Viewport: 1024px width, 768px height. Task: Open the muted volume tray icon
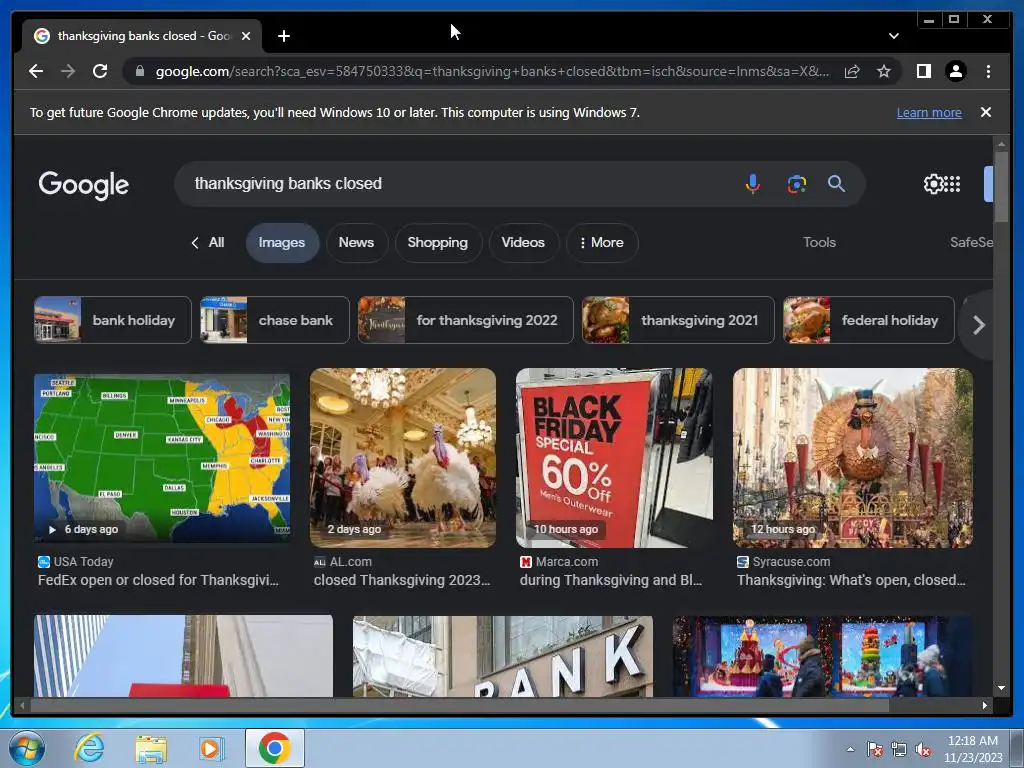tap(923, 750)
